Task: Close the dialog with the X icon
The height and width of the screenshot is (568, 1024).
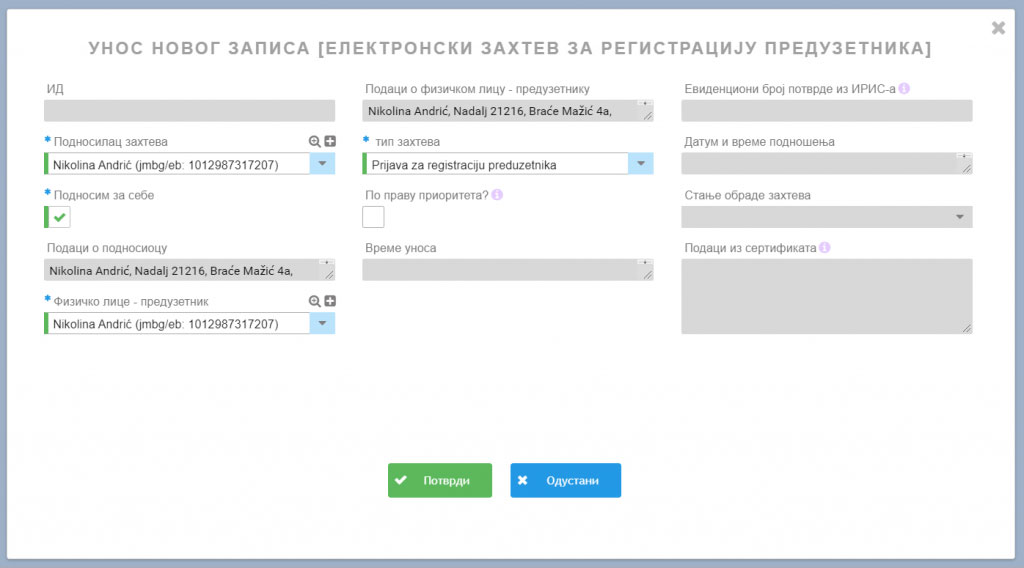Action: (997, 28)
